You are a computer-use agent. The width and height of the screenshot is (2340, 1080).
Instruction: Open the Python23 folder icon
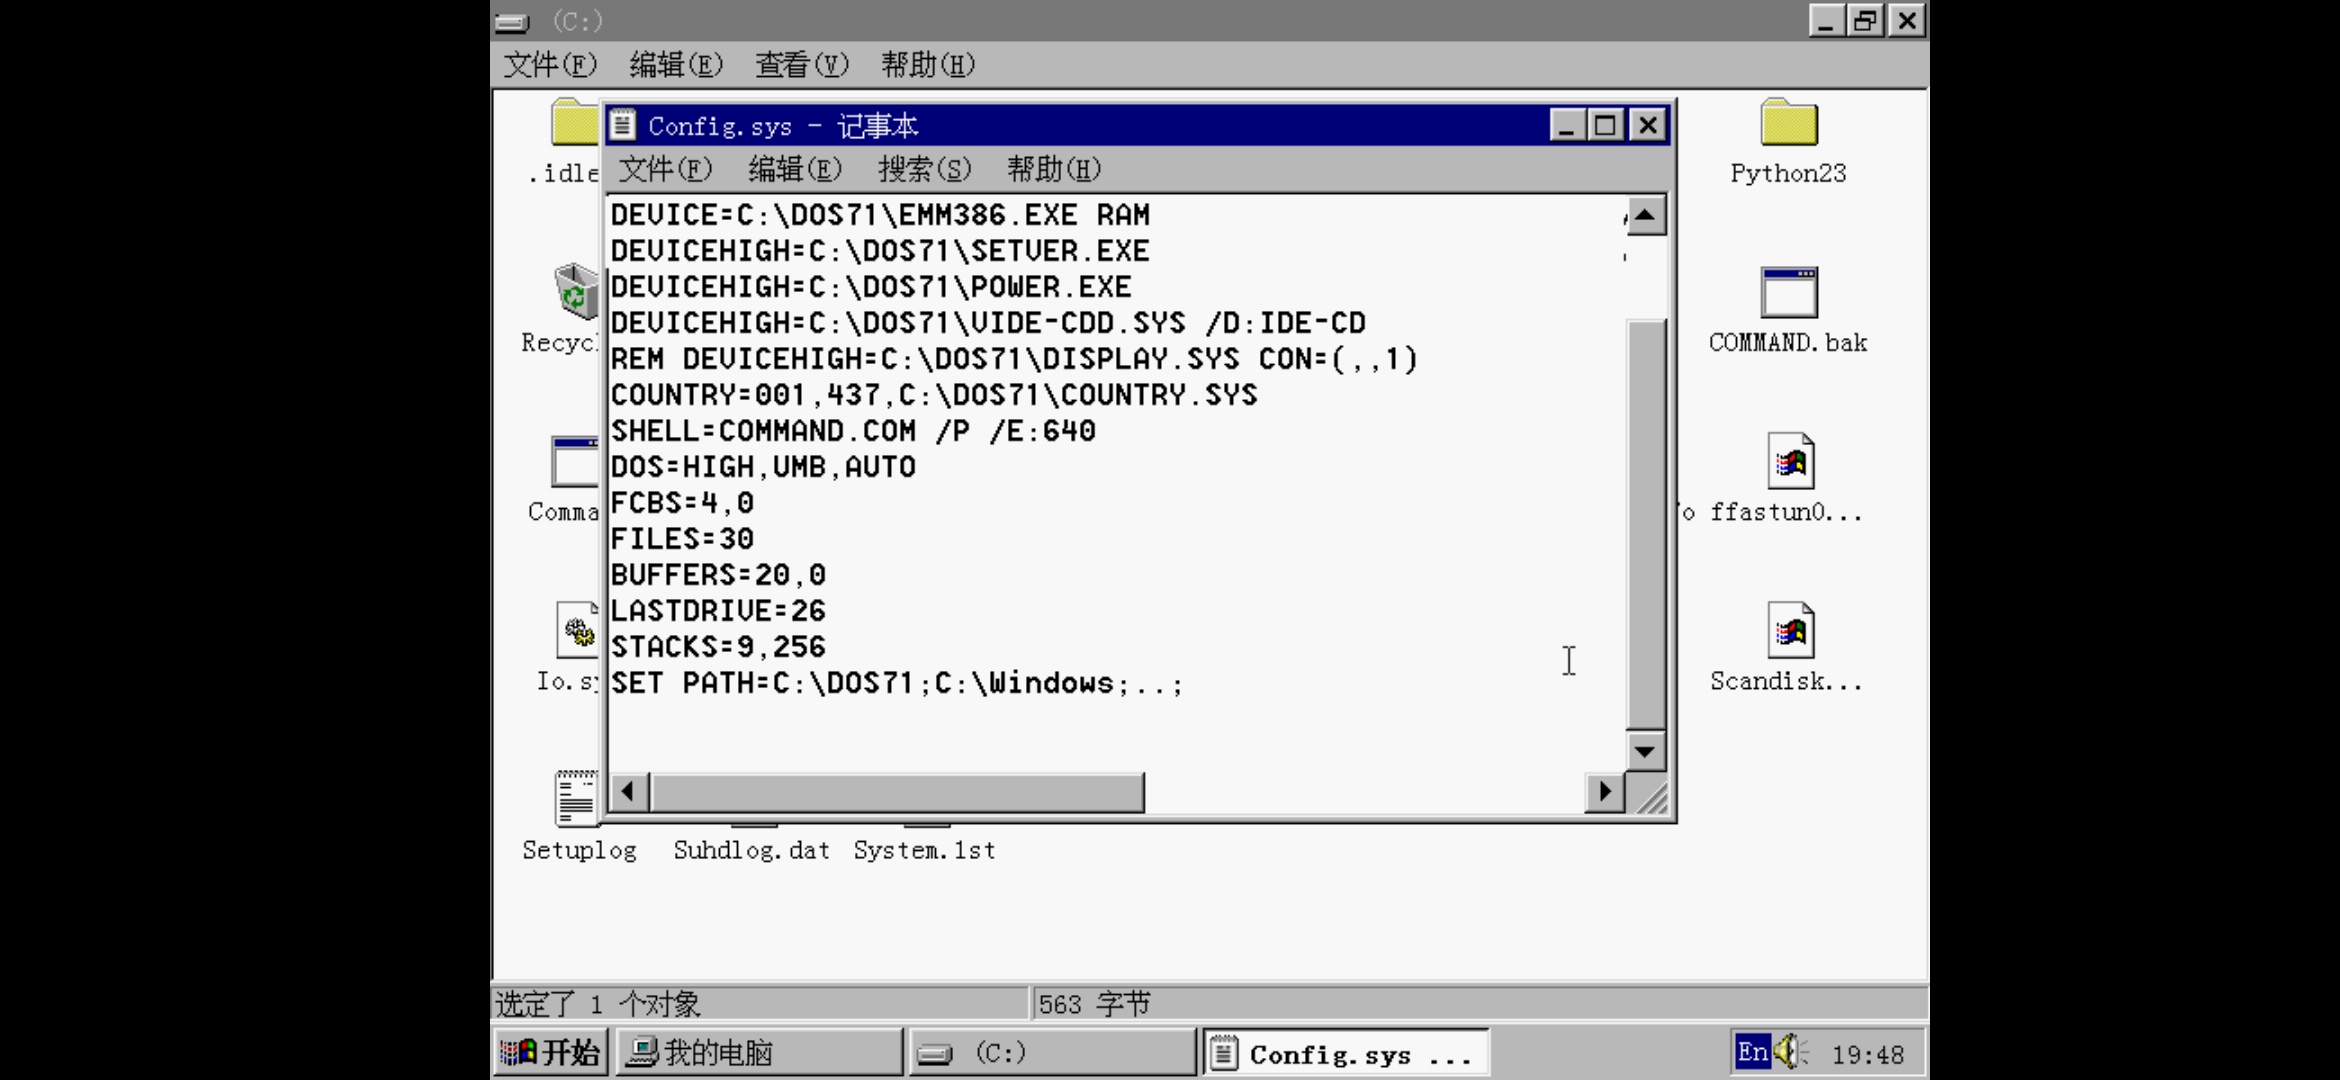[1788, 125]
